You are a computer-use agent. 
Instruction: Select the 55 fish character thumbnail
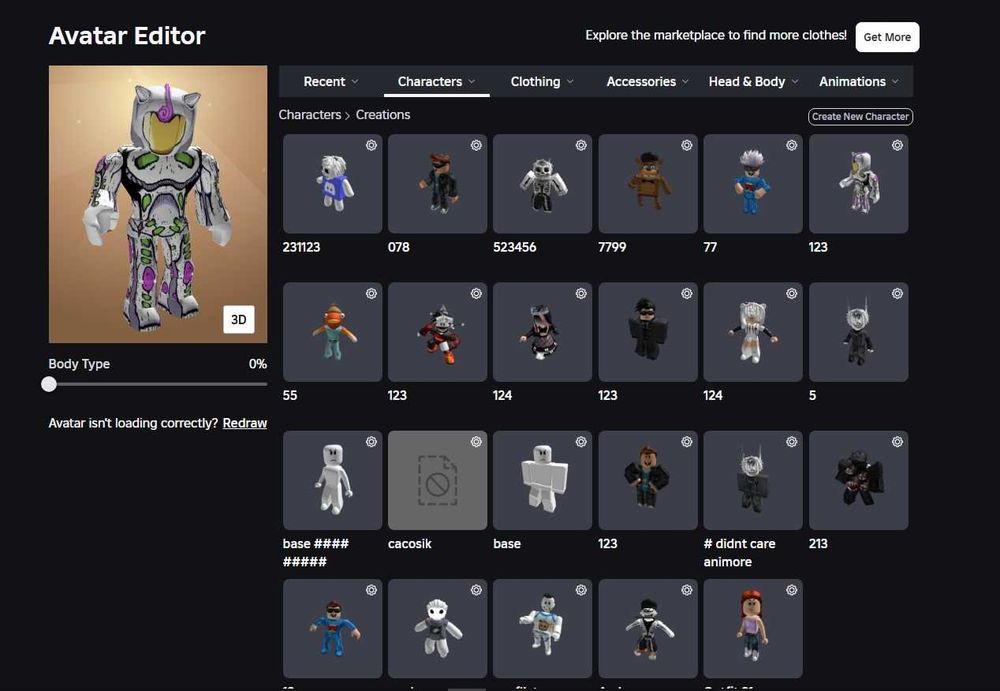332,332
